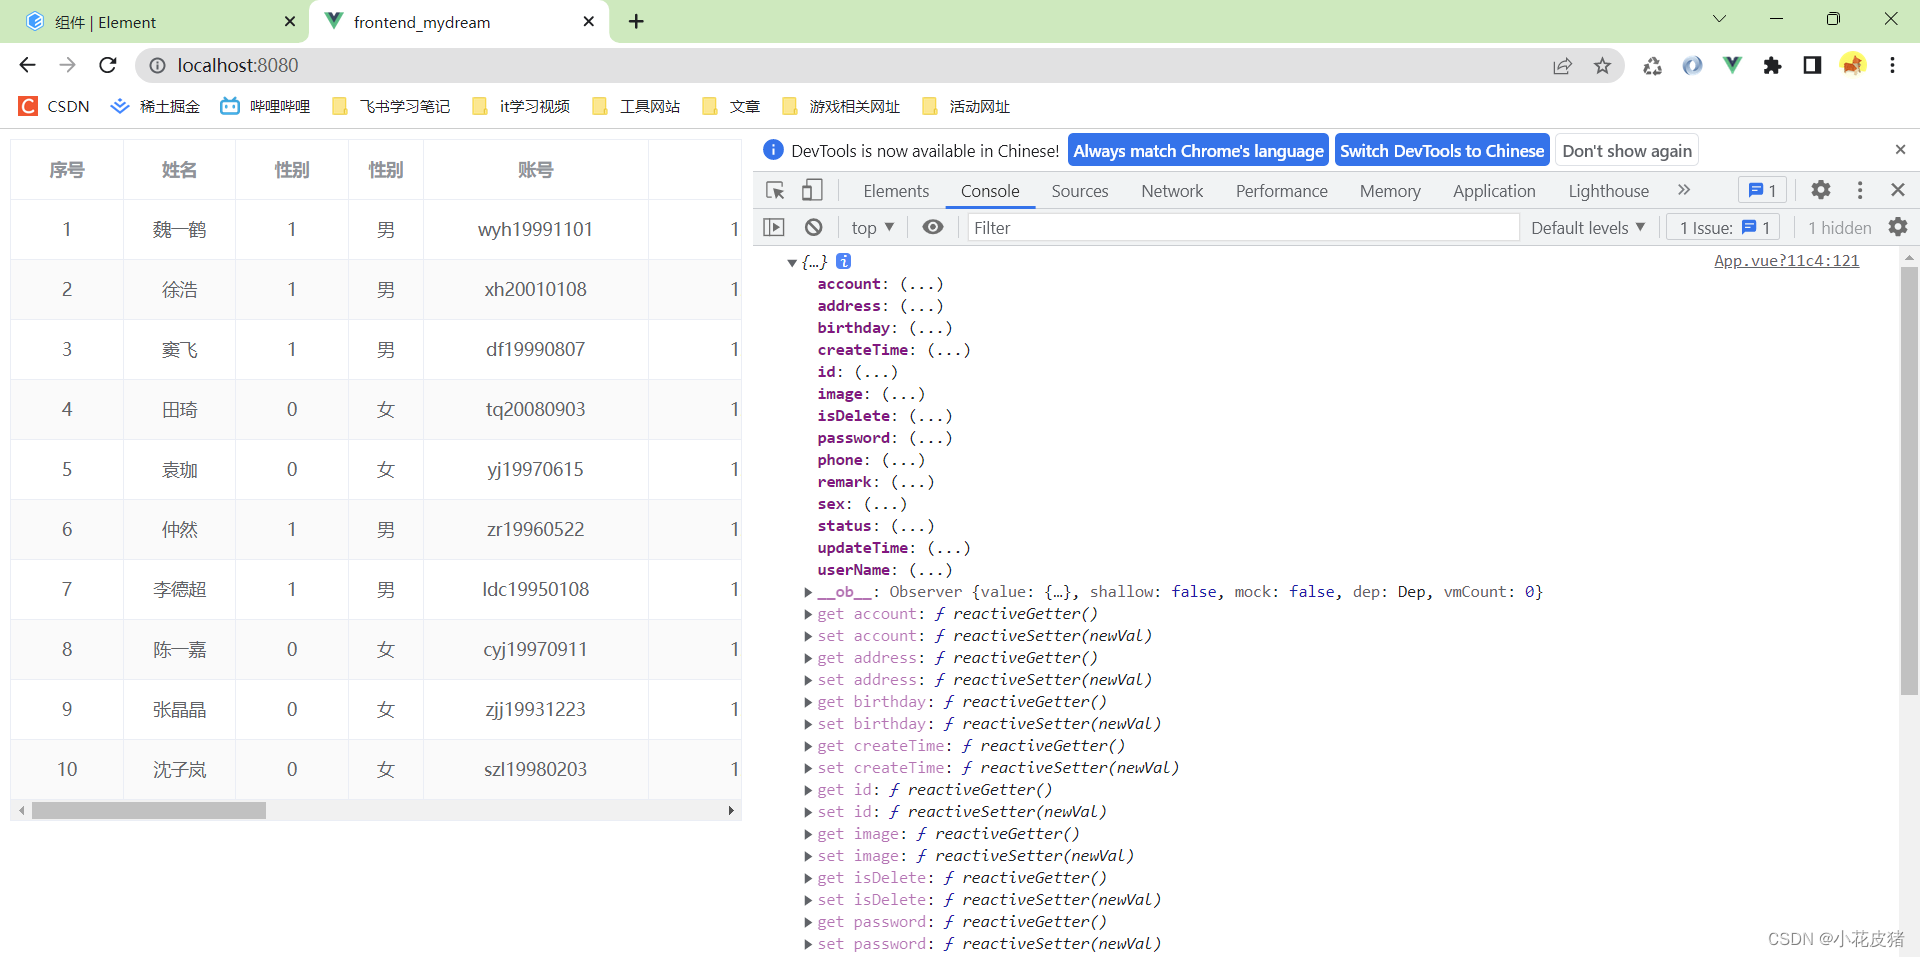Open the tab search chevron
Viewport: 1920px width, 957px height.
(1719, 19)
